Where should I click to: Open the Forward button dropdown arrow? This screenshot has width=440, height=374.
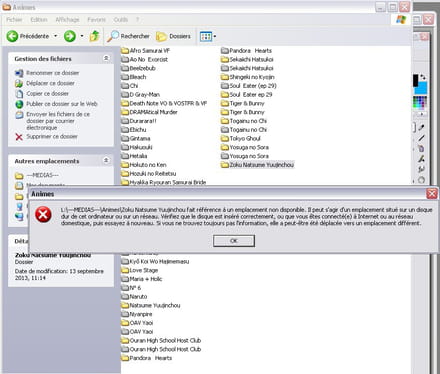(x=82, y=36)
